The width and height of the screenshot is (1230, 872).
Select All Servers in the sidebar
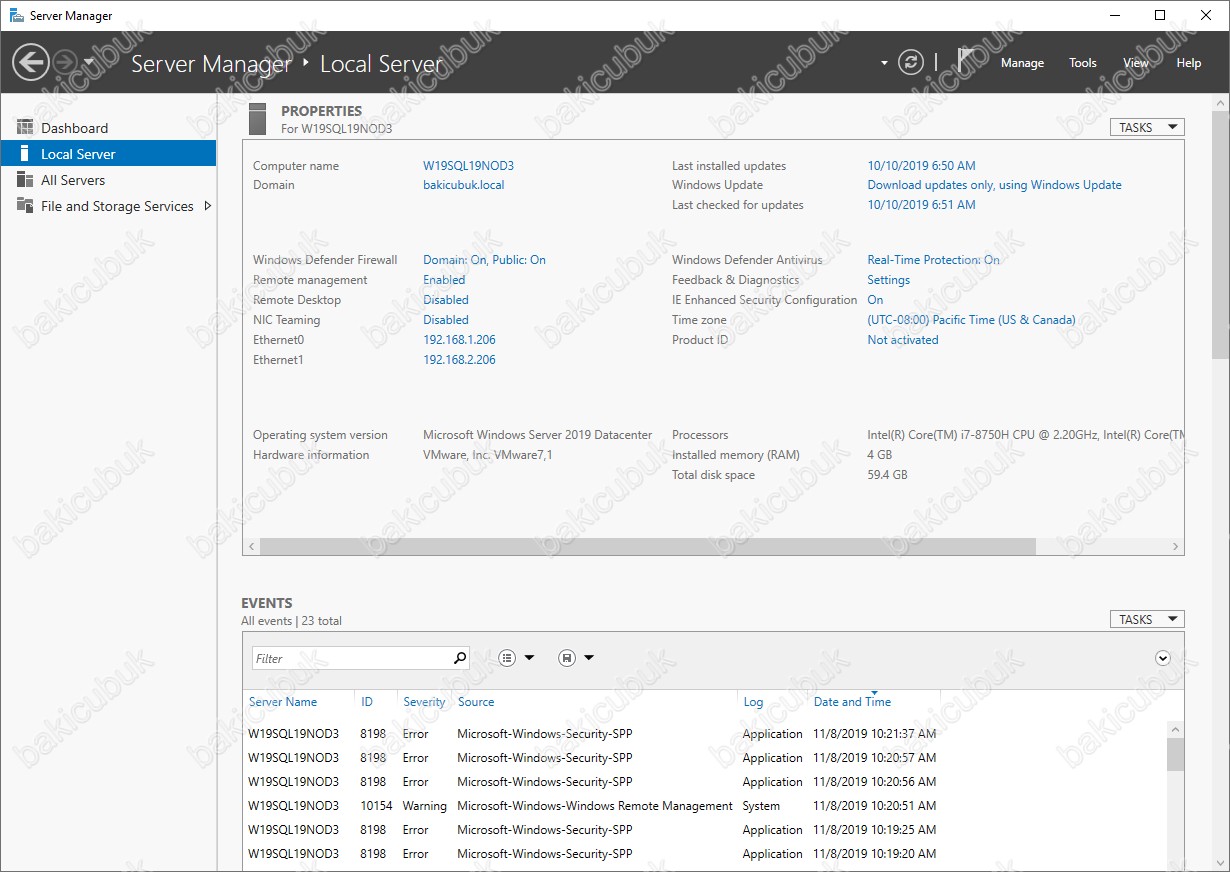pos(108,180)
